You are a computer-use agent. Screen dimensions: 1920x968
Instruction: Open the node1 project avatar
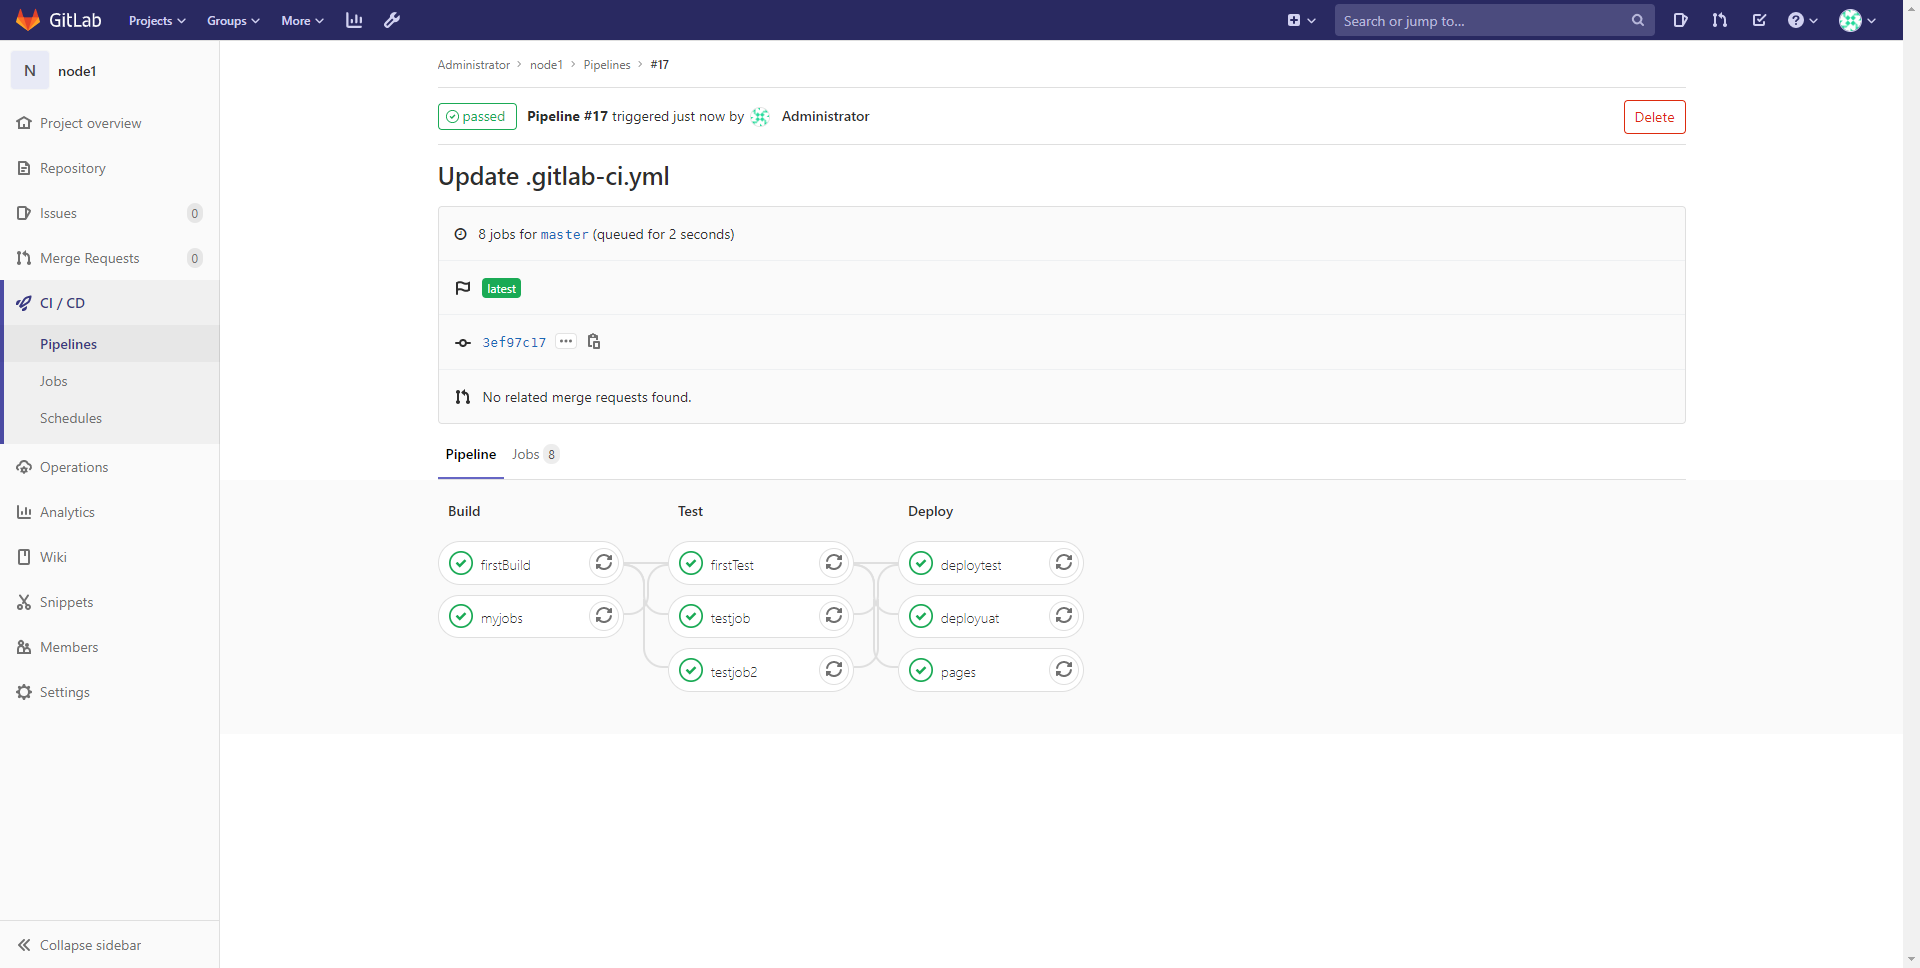(30, 70)
